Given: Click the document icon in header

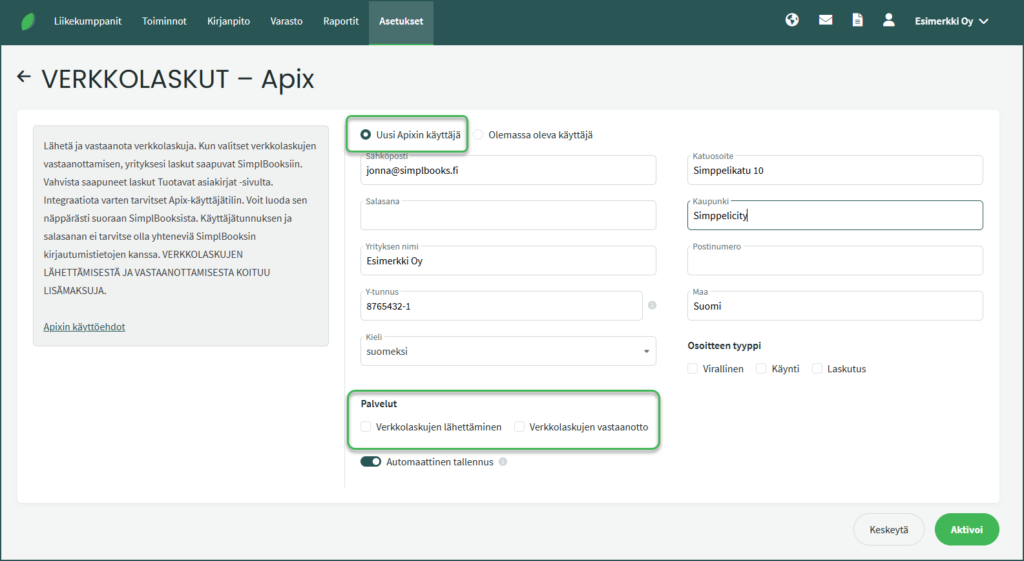Looking at the screenshot, I should (x=857, y=20).
